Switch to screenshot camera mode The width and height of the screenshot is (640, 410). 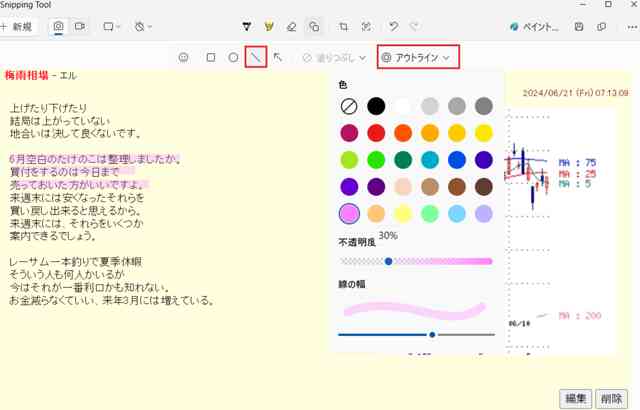click(x=59, y=27)
